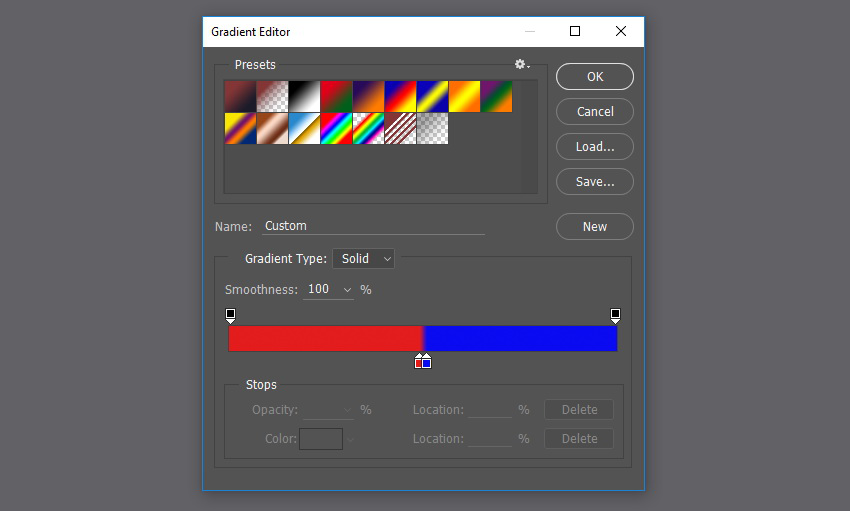Create a New gradient preset
850x511 pixels.
point(595,227)
